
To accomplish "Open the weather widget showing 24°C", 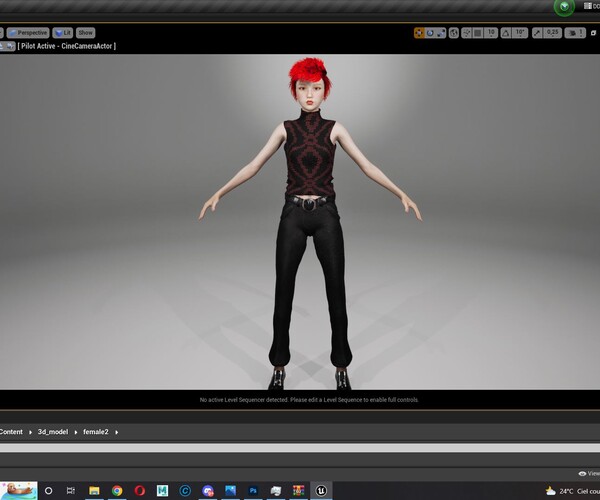I will [x=573, y=491].
